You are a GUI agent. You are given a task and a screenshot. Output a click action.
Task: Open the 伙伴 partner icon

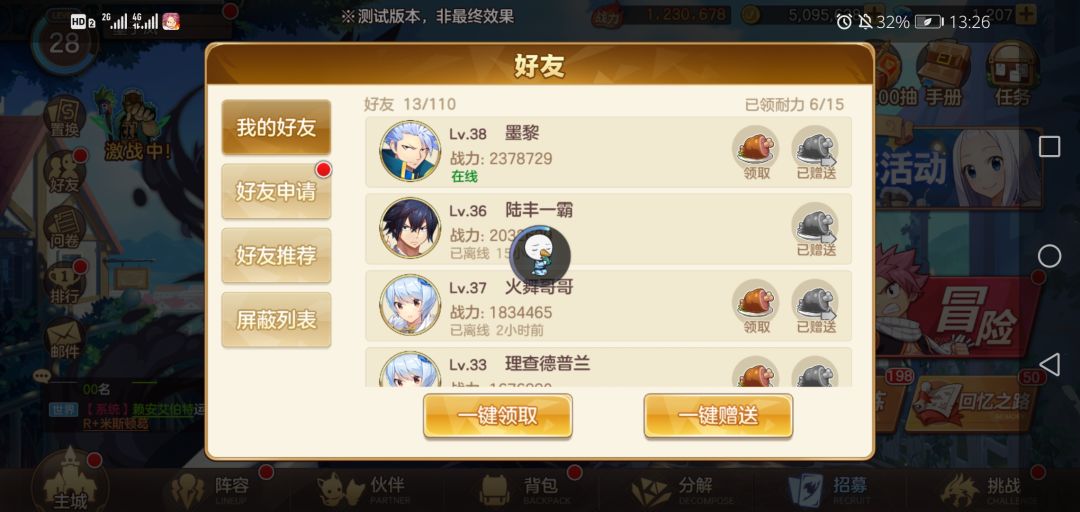(367, 490)
